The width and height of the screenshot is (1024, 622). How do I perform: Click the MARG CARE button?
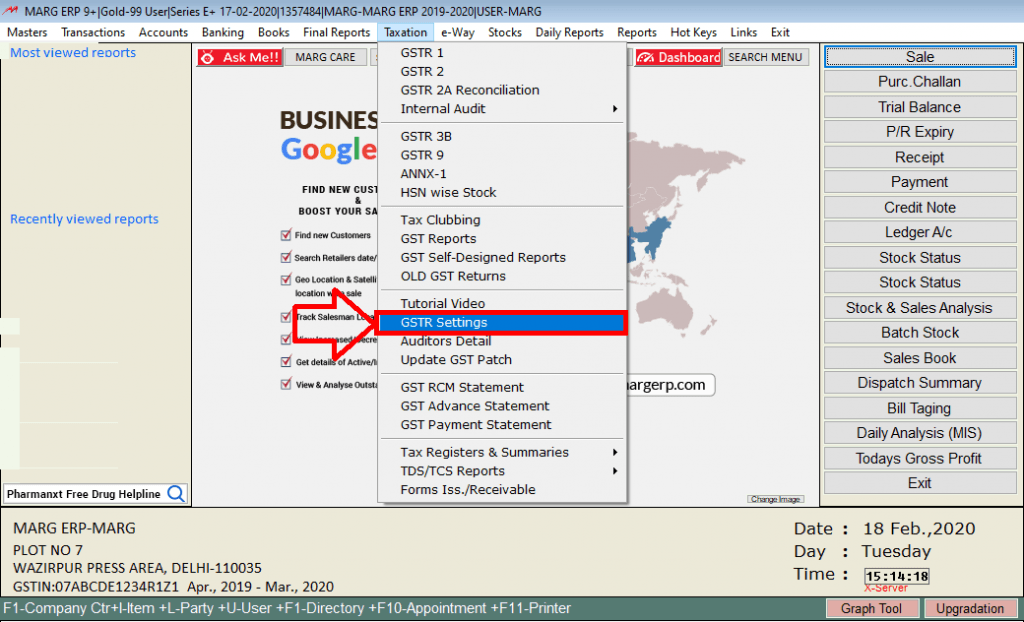pyautogui.click(x=325, y=57)
